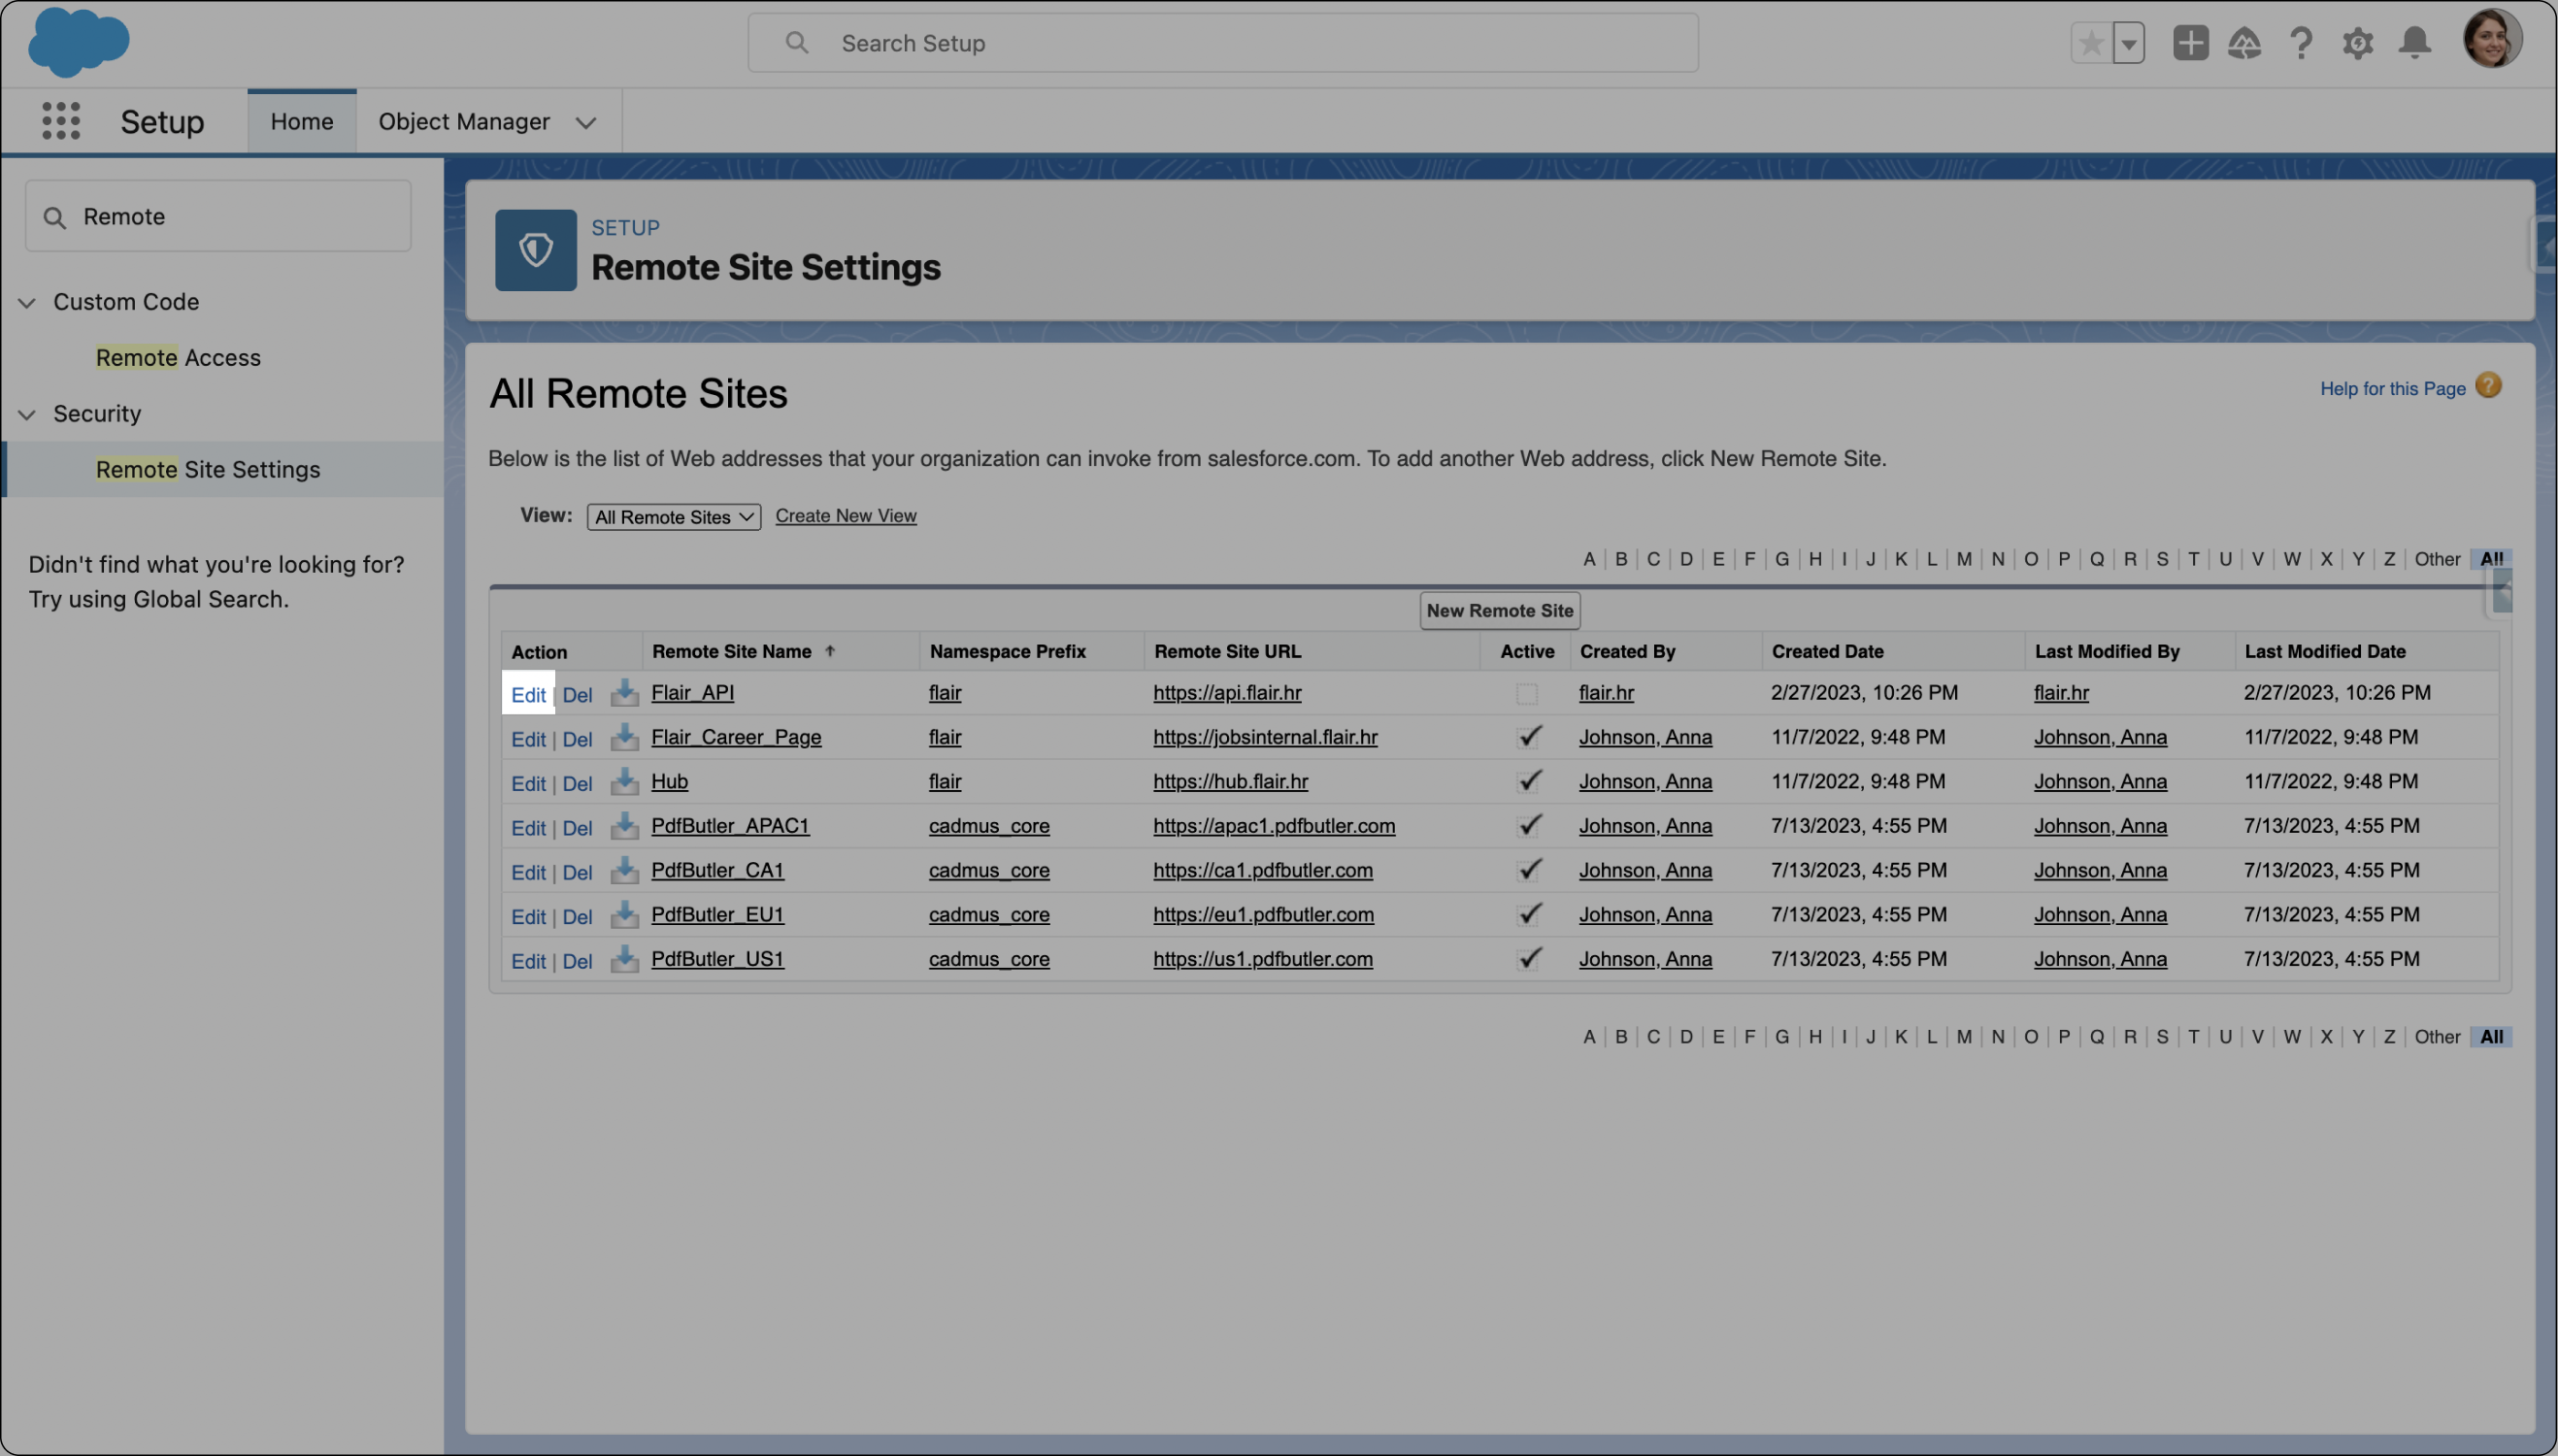Open the Create New View link
Viewport: 2558px width, 1456px height.
point(845,516)
